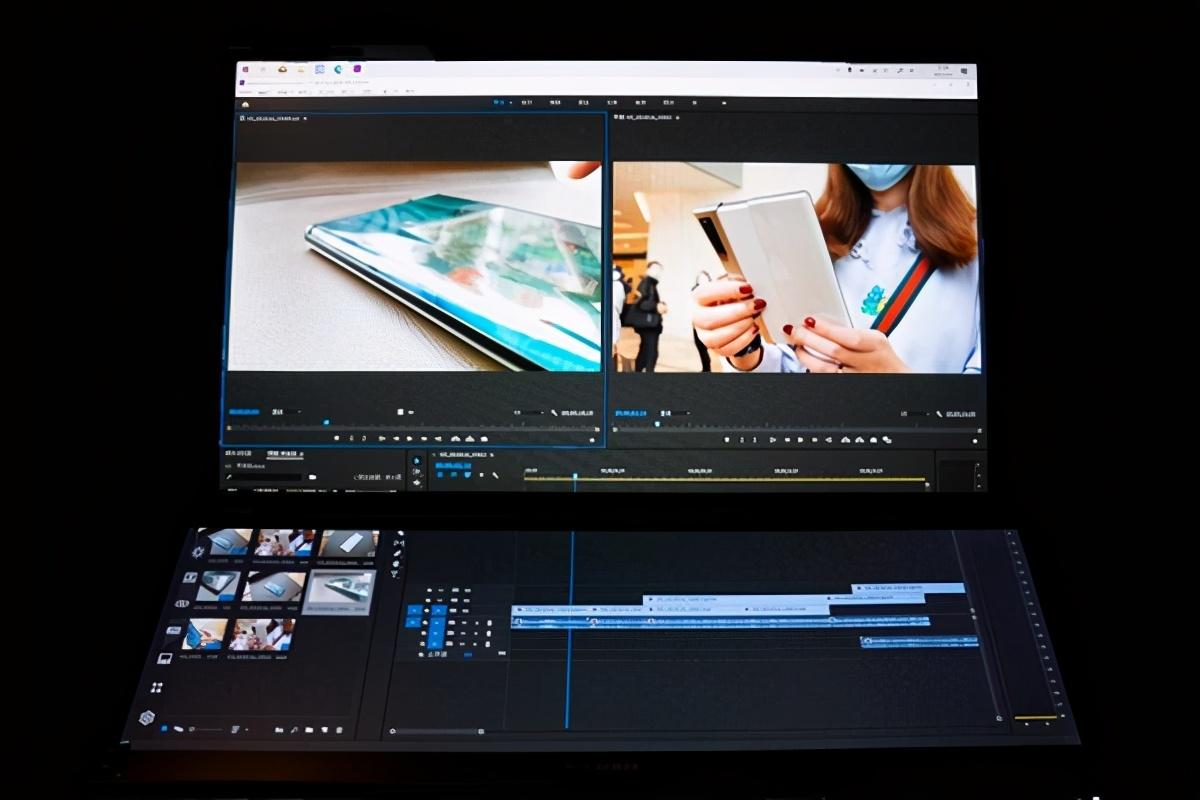
Task: Click the purple app icon on taskbar
Action: pyautogui.click(x=357, y=69)
